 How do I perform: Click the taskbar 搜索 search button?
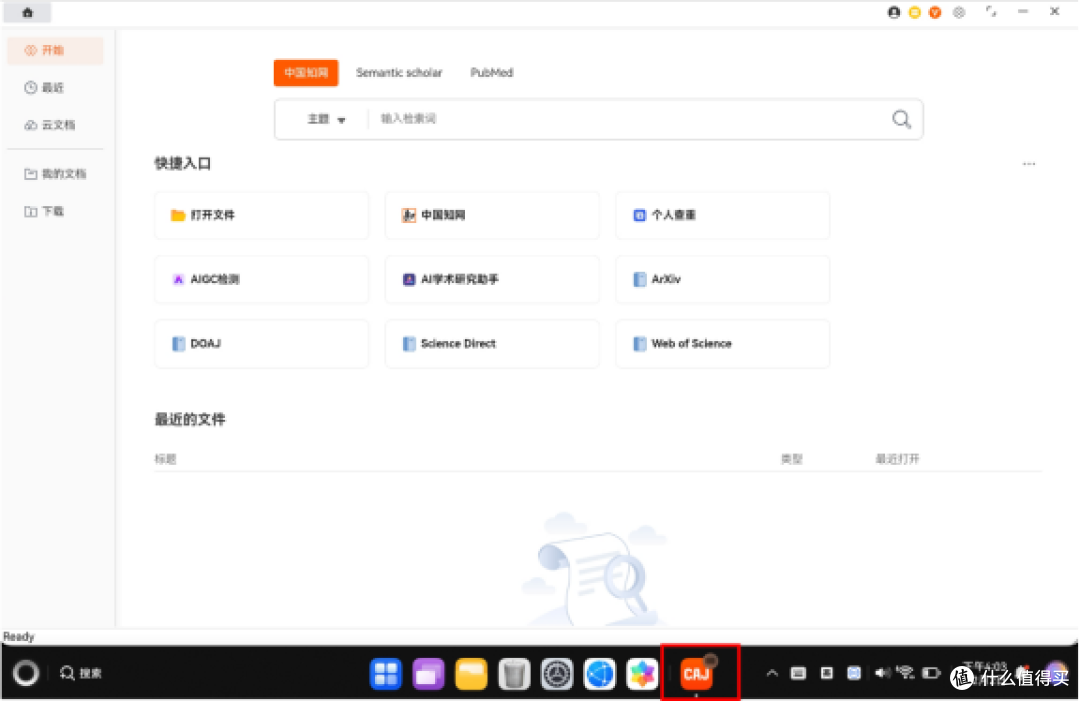81,673
